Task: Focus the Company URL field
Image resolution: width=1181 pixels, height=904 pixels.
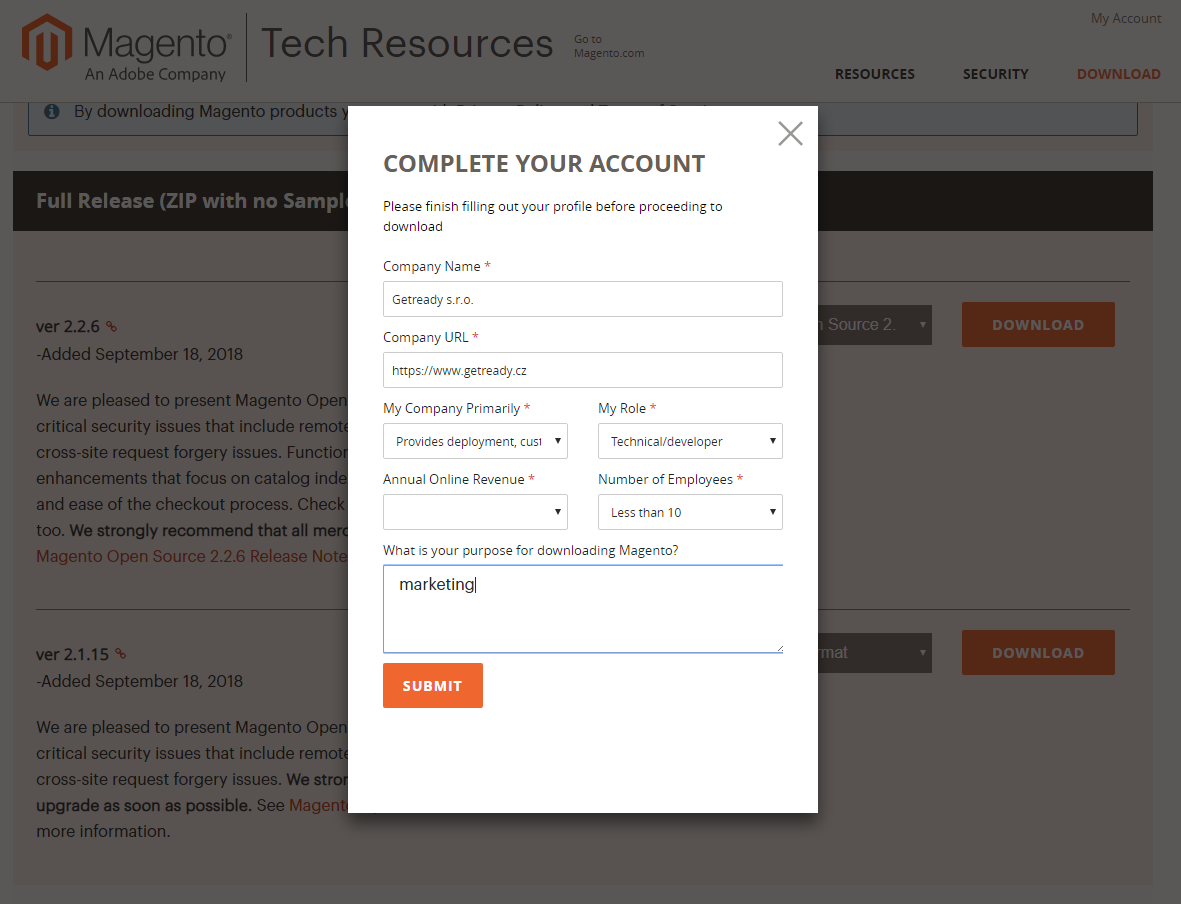Action: point(582,370)
